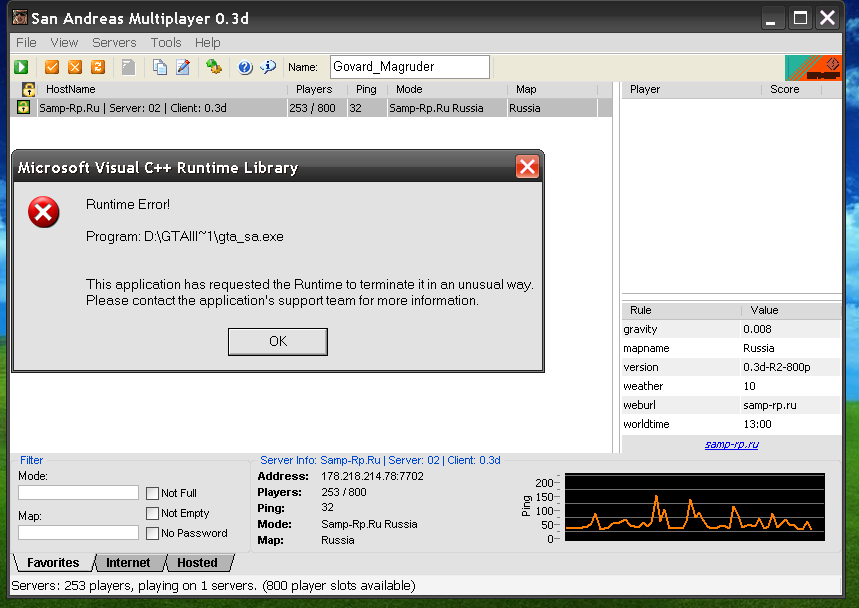Open Settings via the gears toolbar icon
The height and width of the screenshot is (608, 859).
tap(214, 67)
